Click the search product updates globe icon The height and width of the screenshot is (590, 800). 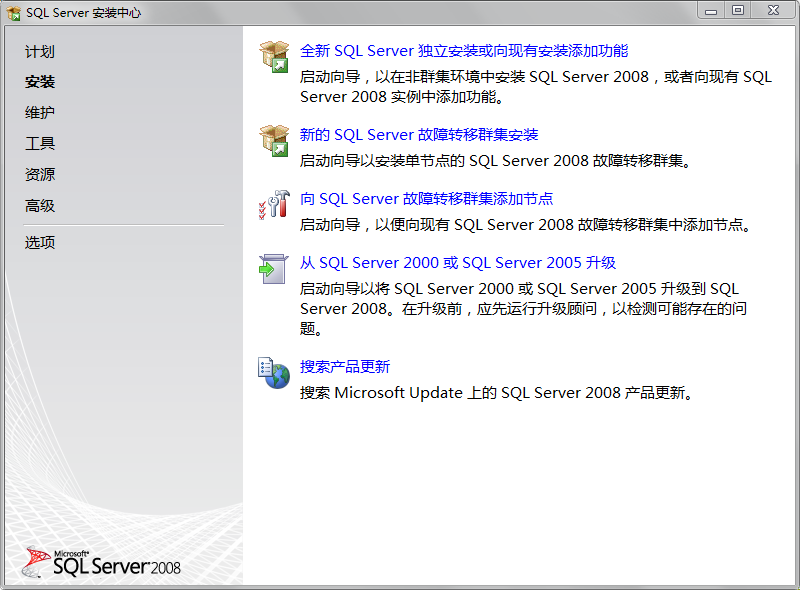[274, 373]
